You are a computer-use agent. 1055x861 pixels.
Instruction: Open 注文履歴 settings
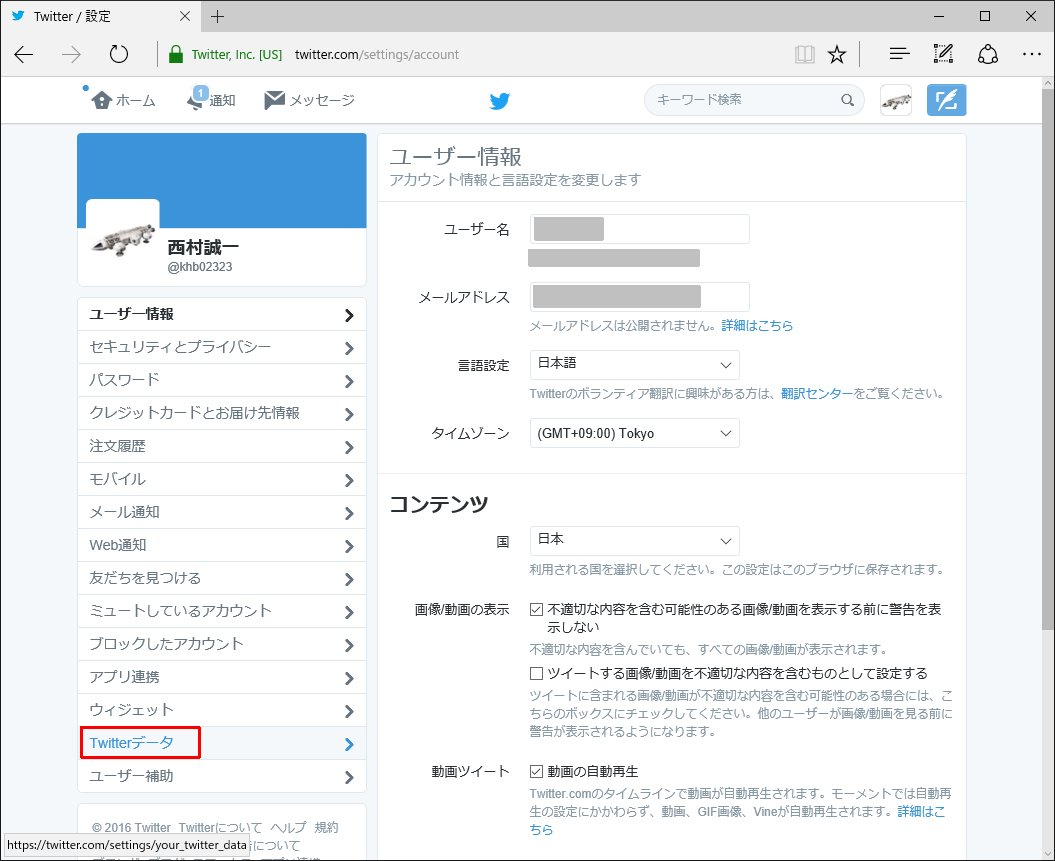point(222,446)
